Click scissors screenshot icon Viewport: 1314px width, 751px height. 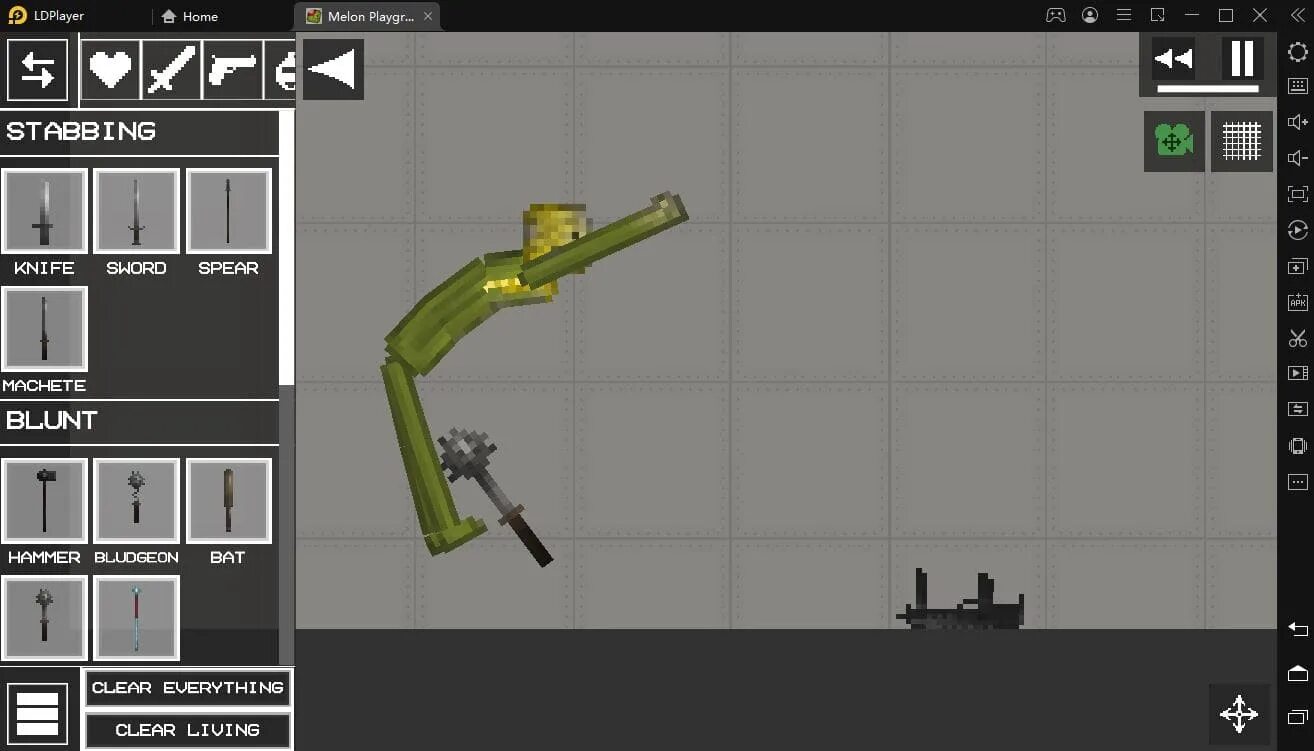1297,338
